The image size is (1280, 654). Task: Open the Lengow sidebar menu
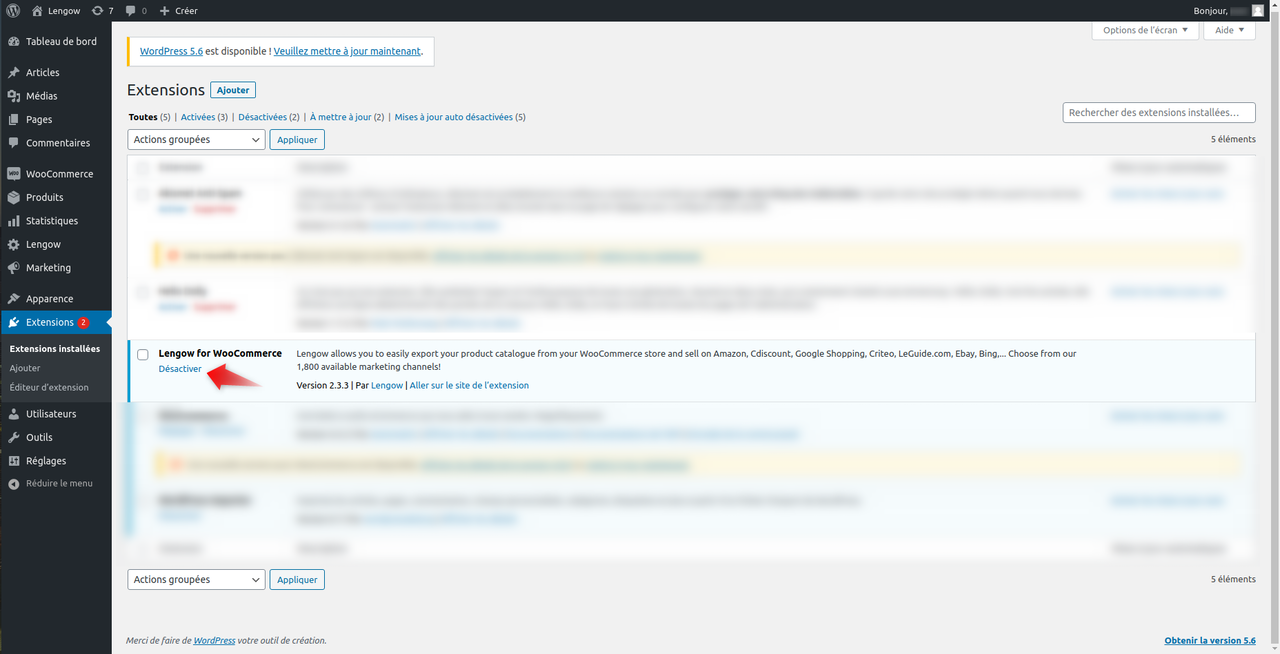[43, 244]
